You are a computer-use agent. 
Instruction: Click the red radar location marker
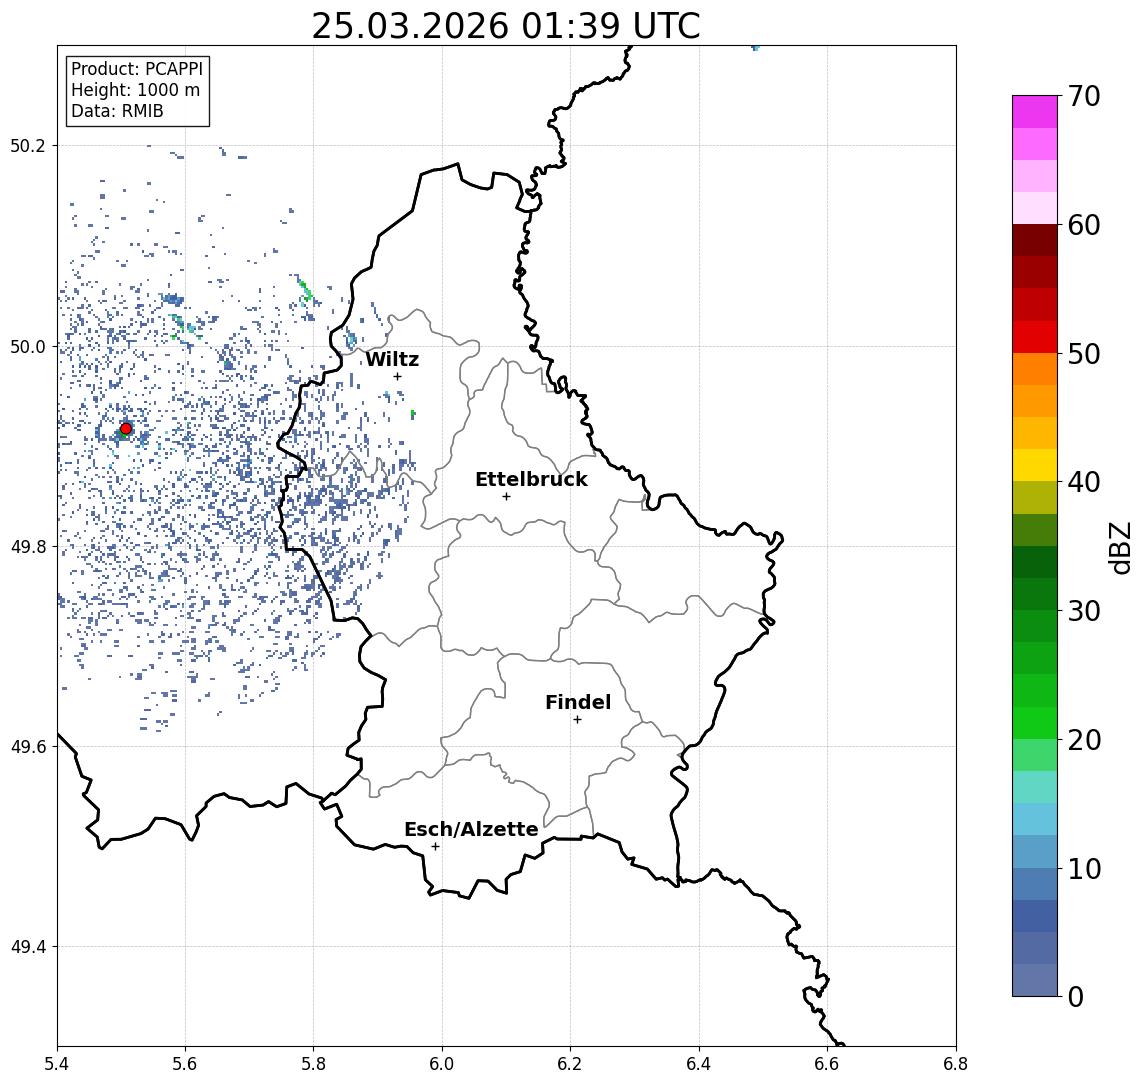click(x=126, y=429)
